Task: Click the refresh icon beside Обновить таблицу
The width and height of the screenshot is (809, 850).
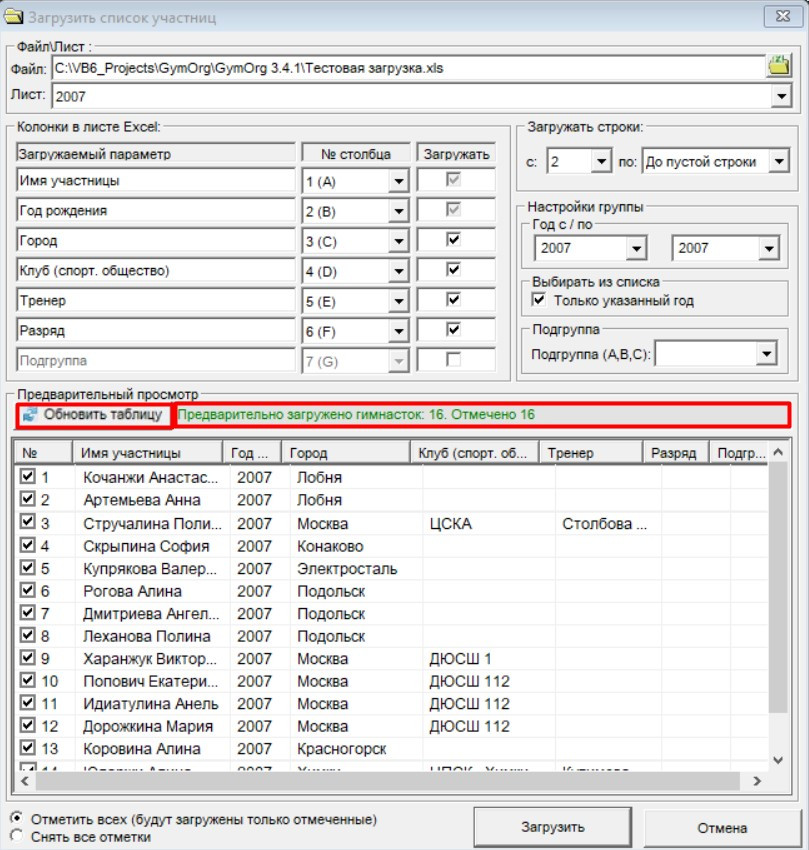Action: (x=29, y=415)
